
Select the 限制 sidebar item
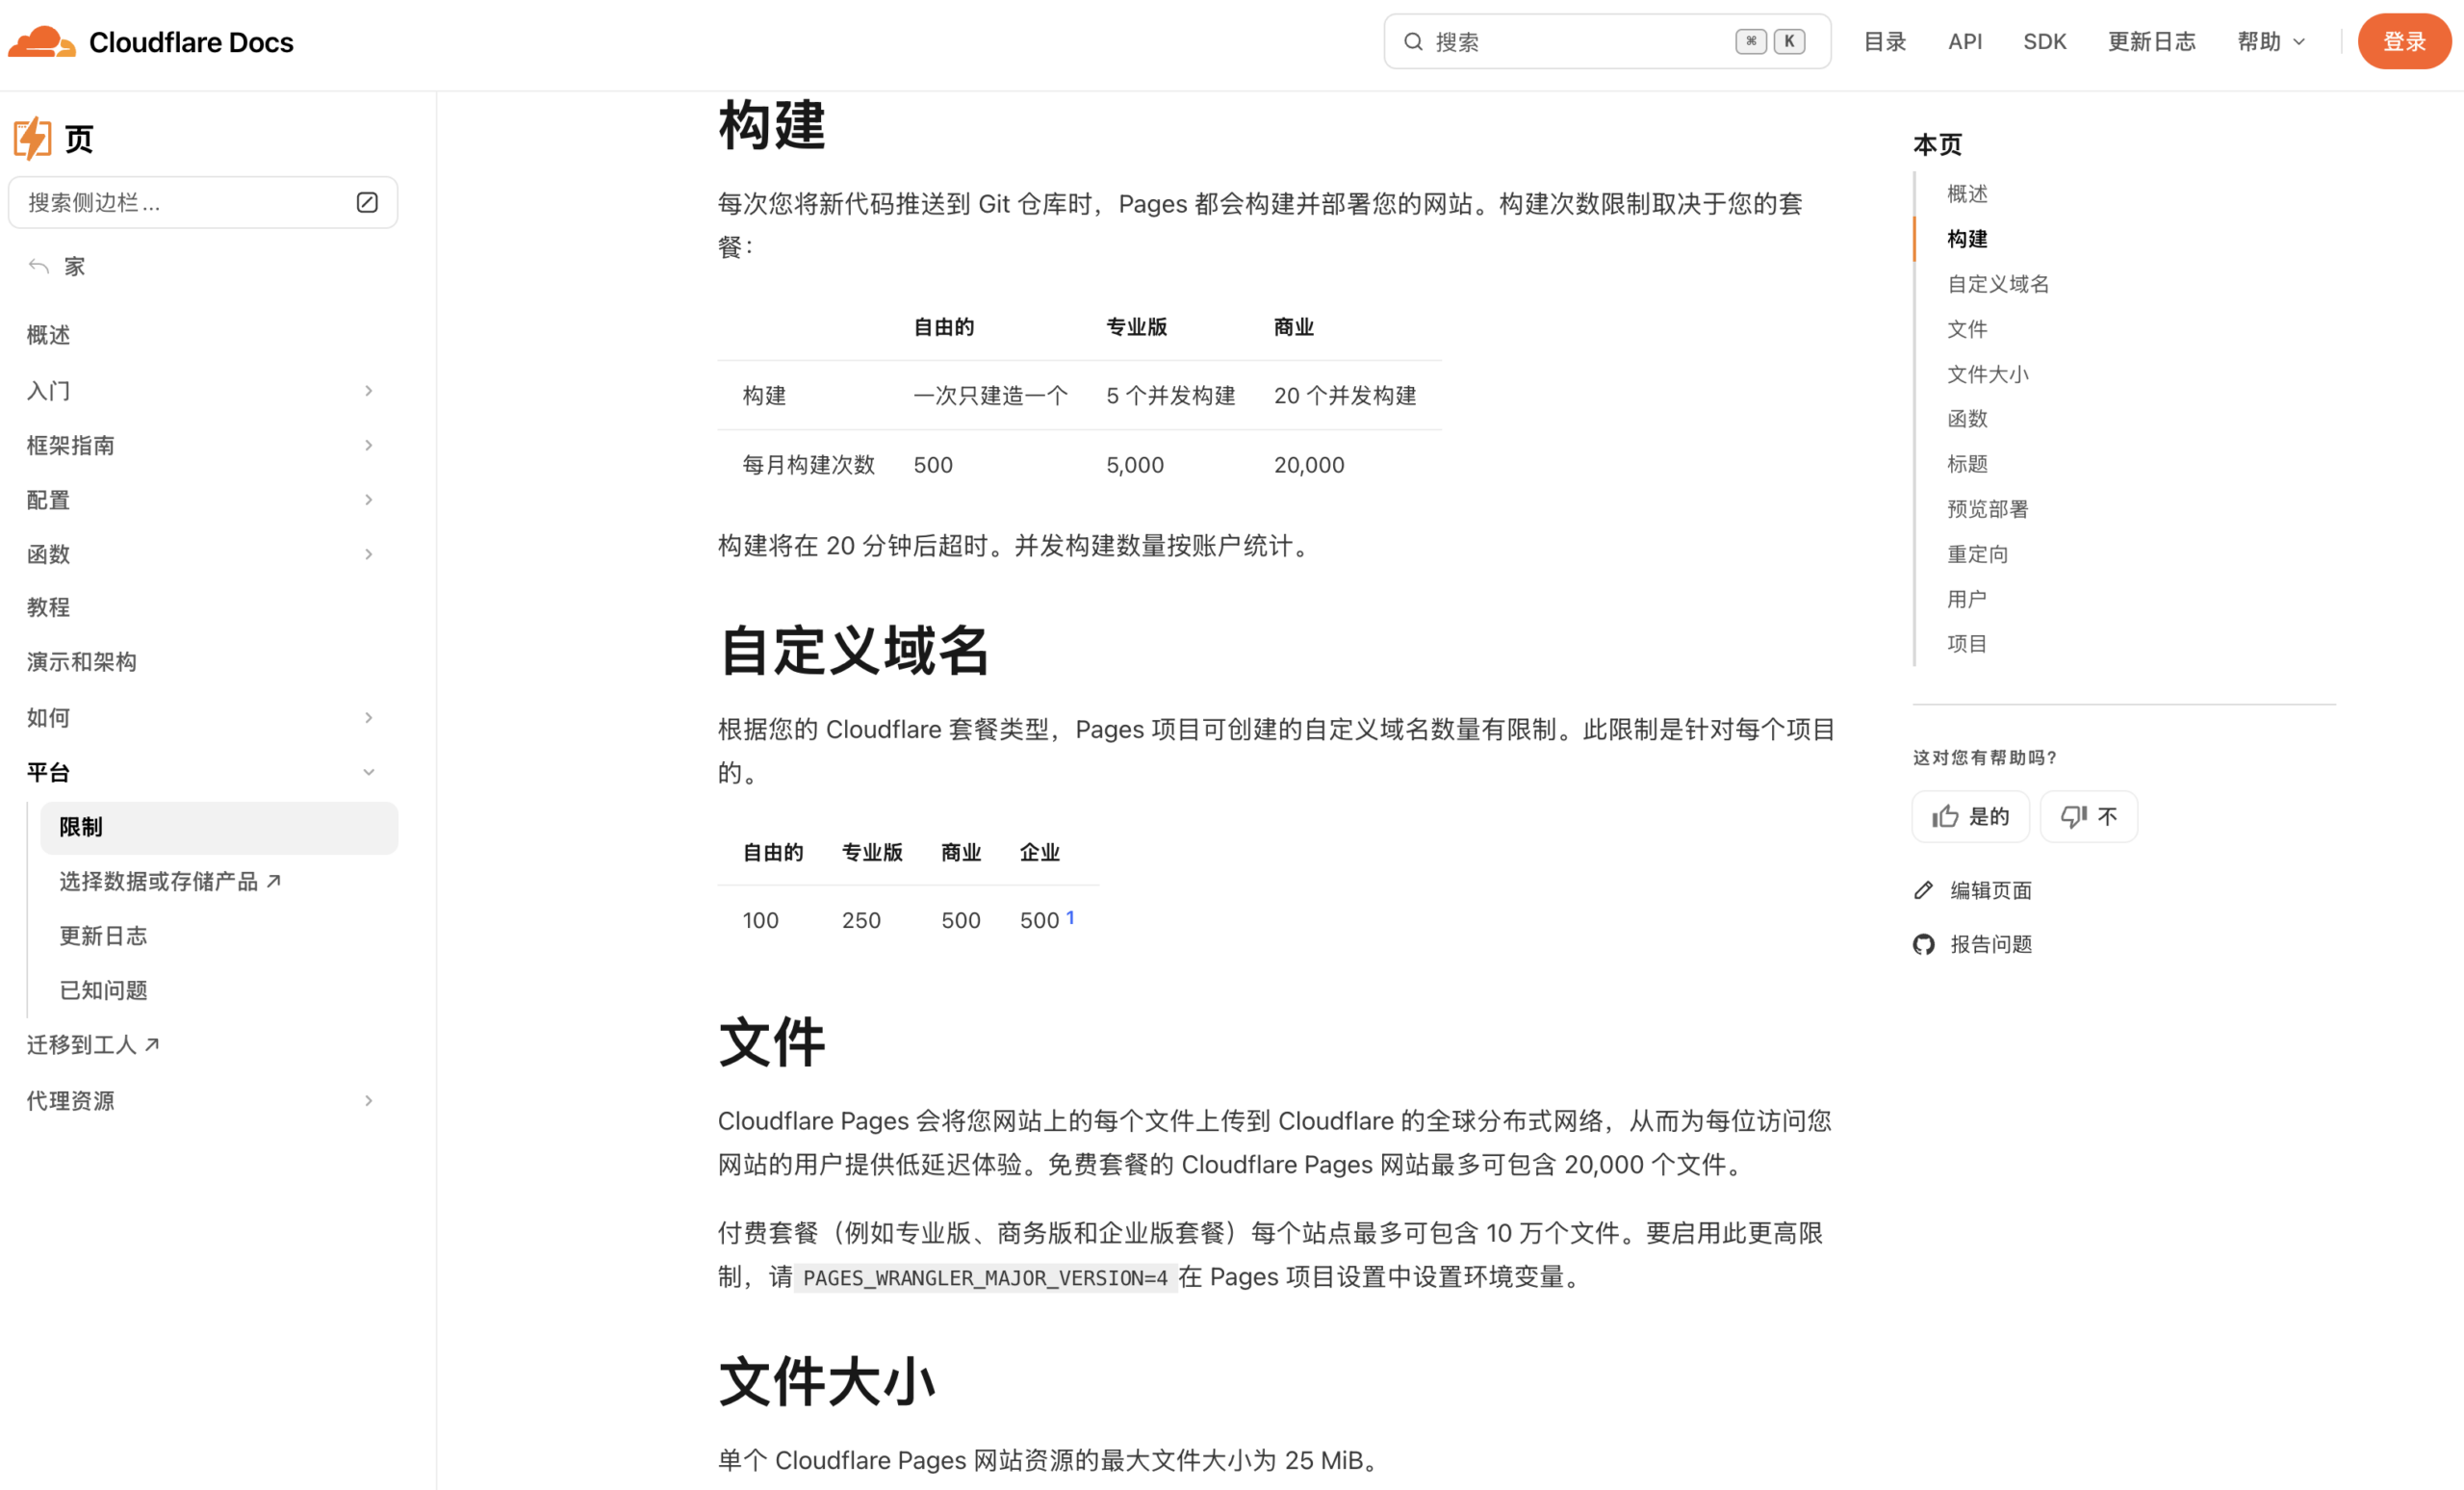click(219, 828)
